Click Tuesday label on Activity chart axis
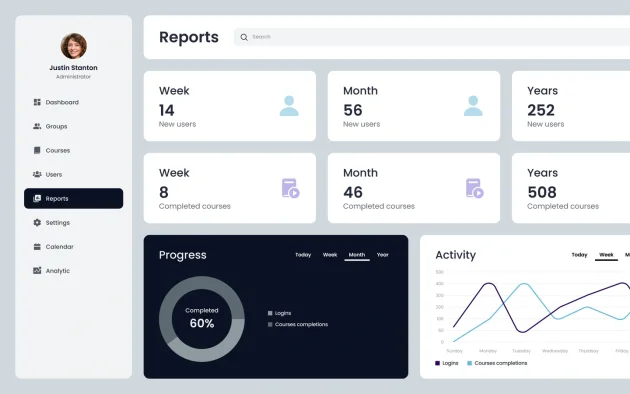 coord(521,351)
